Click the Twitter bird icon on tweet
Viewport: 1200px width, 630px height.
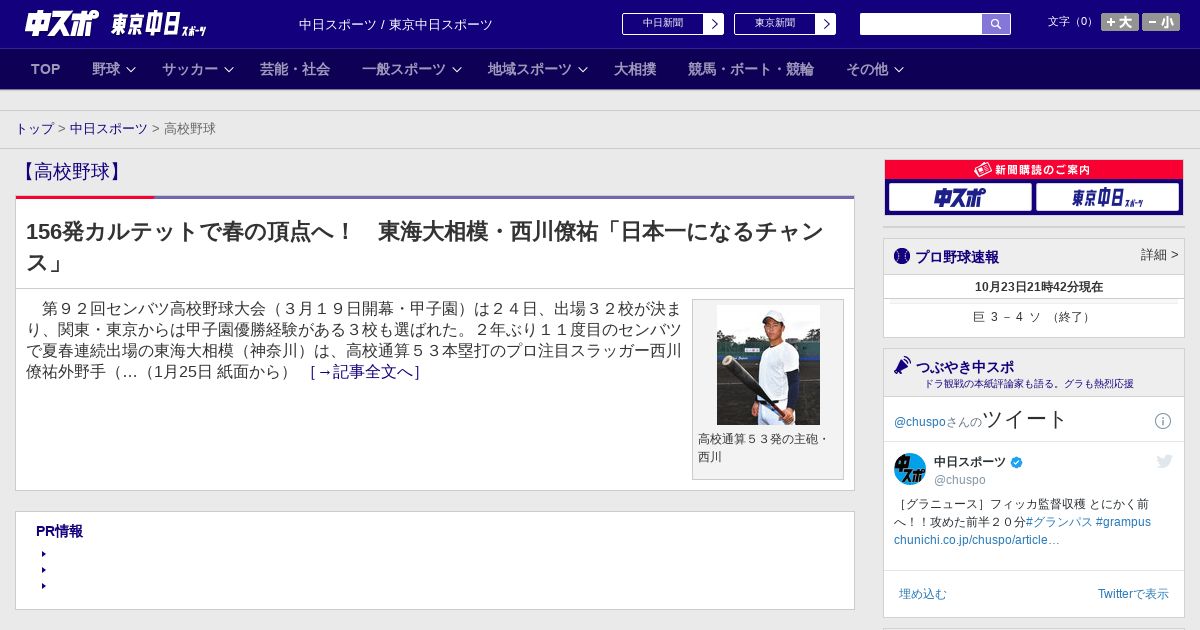click(x=1164, y=461)
